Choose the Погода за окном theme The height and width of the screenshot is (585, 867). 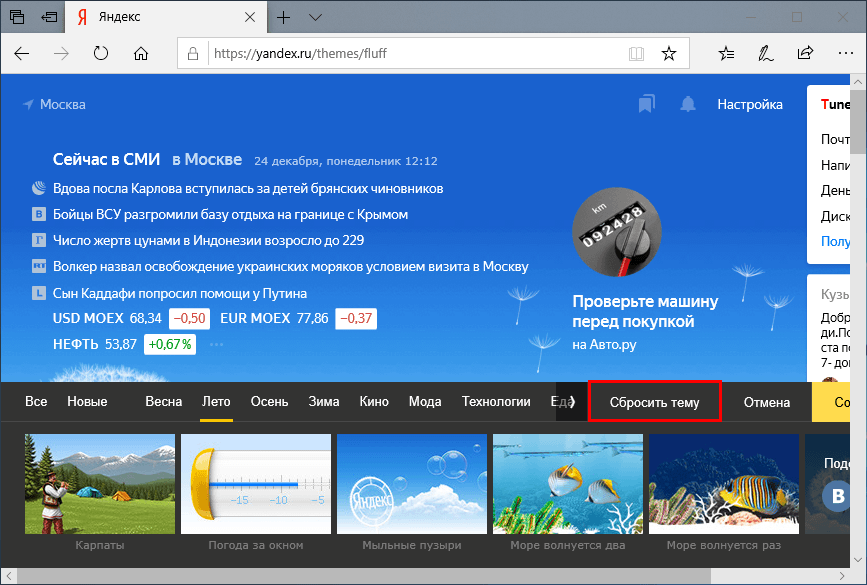256,484
